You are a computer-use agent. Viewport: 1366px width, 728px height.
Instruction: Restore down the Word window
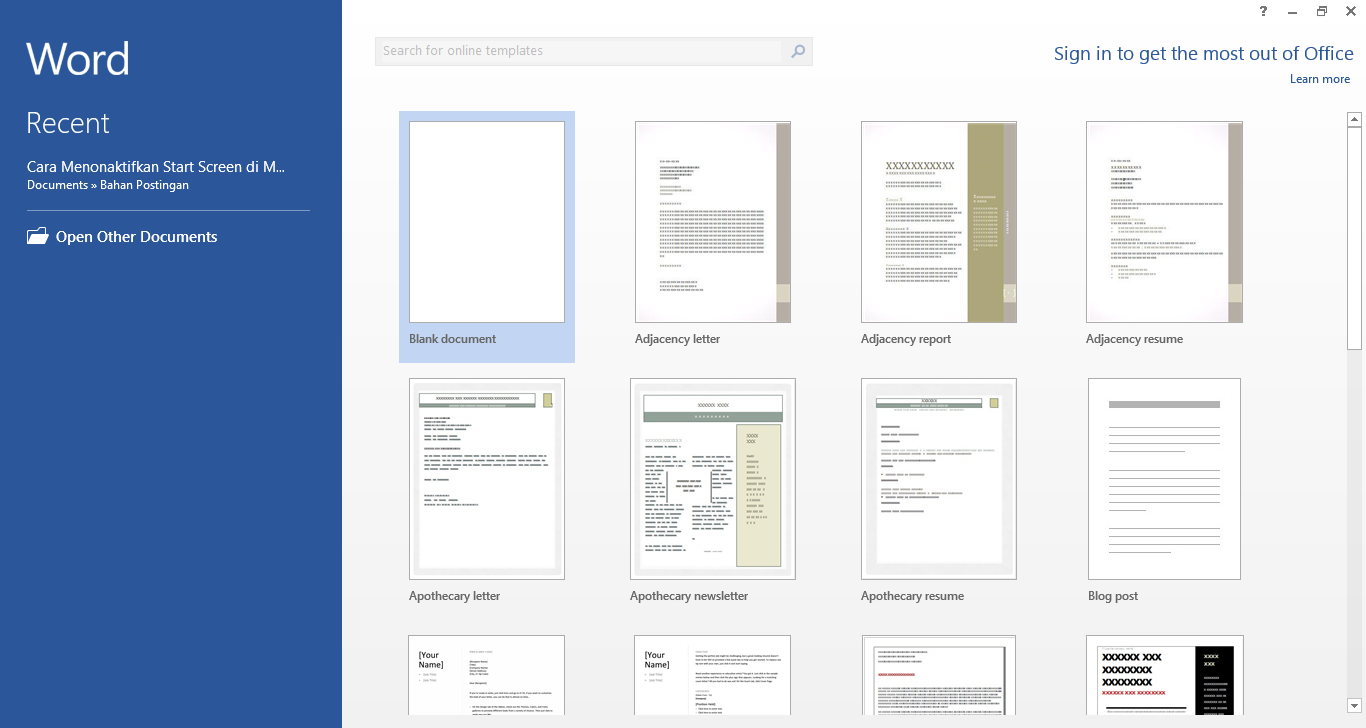pyautogui.click(x=1322, y=11)
